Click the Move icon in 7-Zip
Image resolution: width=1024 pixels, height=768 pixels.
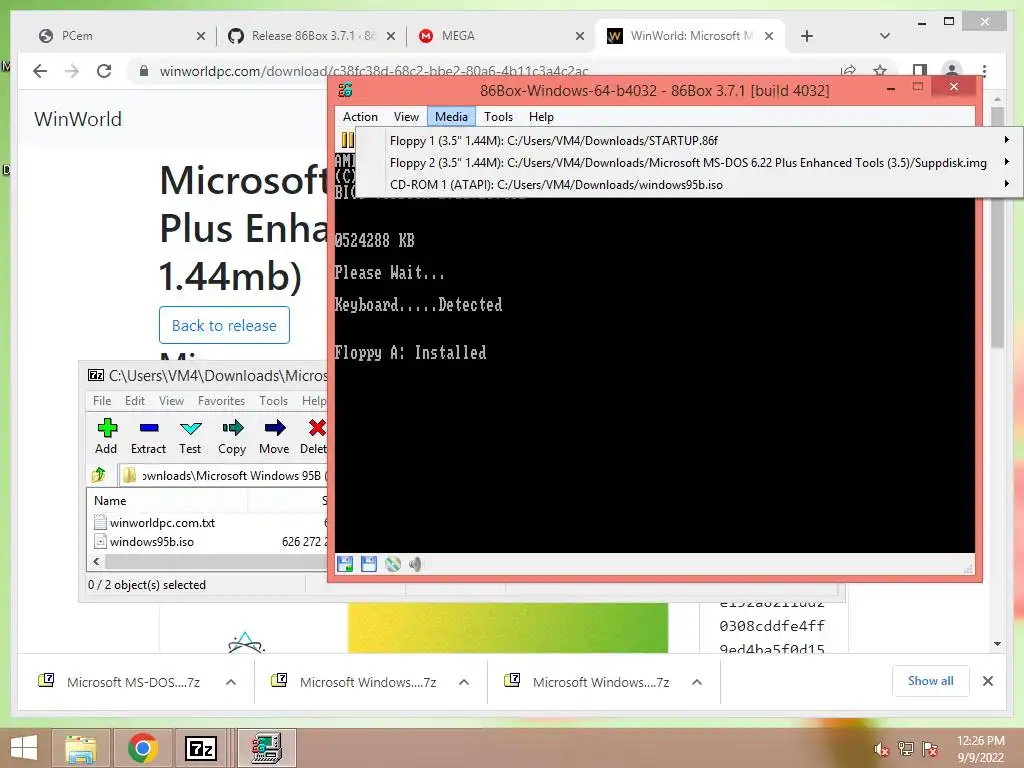pos(275,428)
